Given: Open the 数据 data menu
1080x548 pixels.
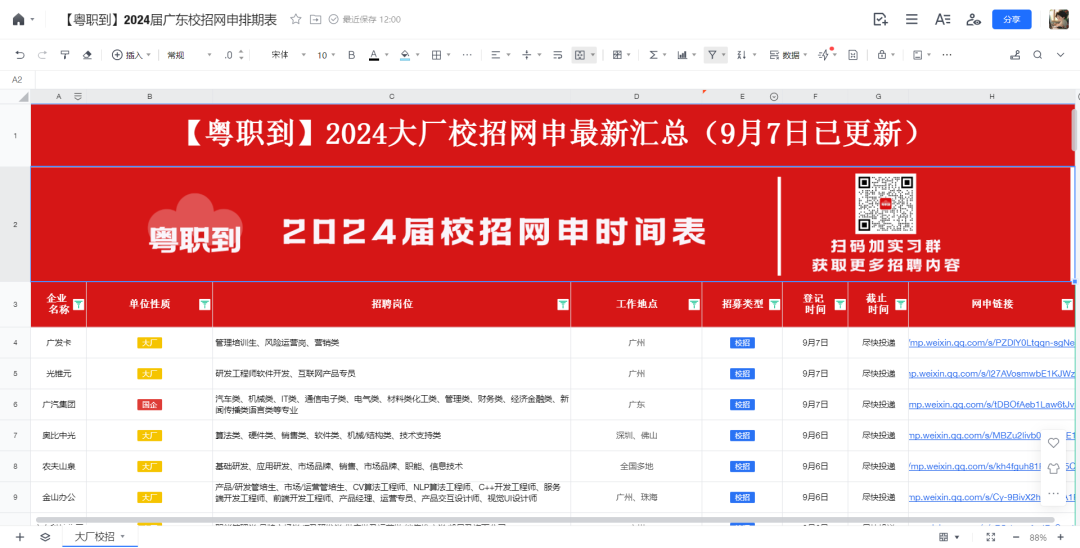Looking at the screenshot, I should [788, 55].
